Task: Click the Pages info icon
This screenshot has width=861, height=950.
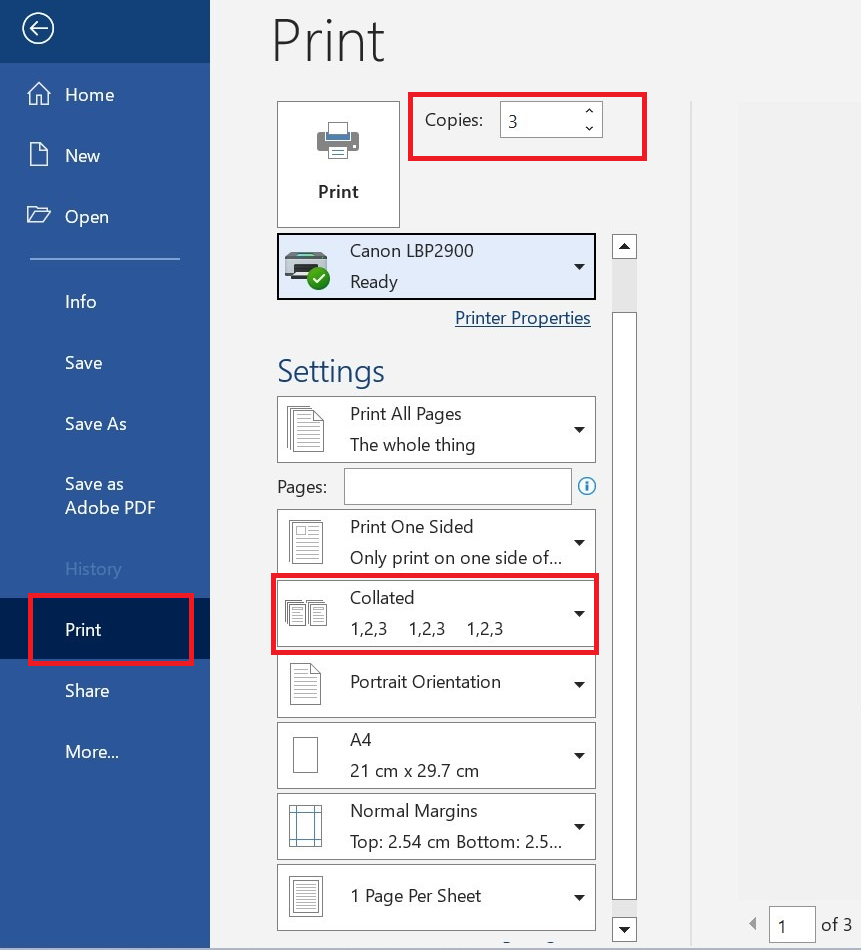Action: (587, 486)
